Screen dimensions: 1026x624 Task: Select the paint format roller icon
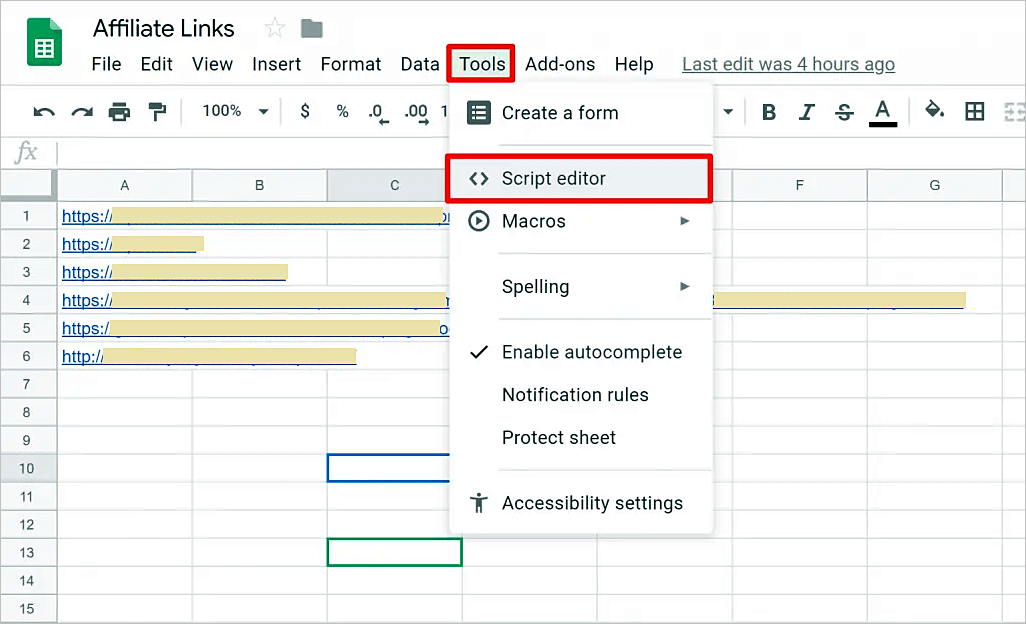(x=157, y=112)
